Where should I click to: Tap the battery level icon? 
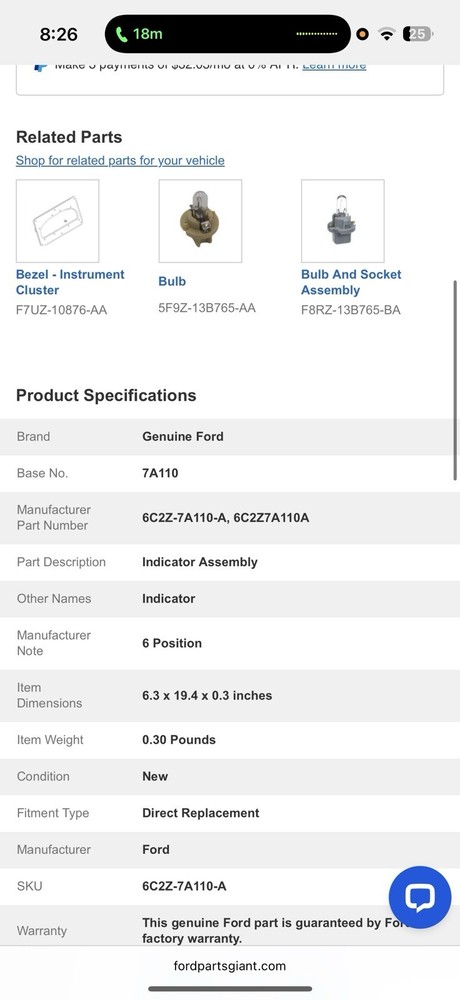(x=418, y=34)
